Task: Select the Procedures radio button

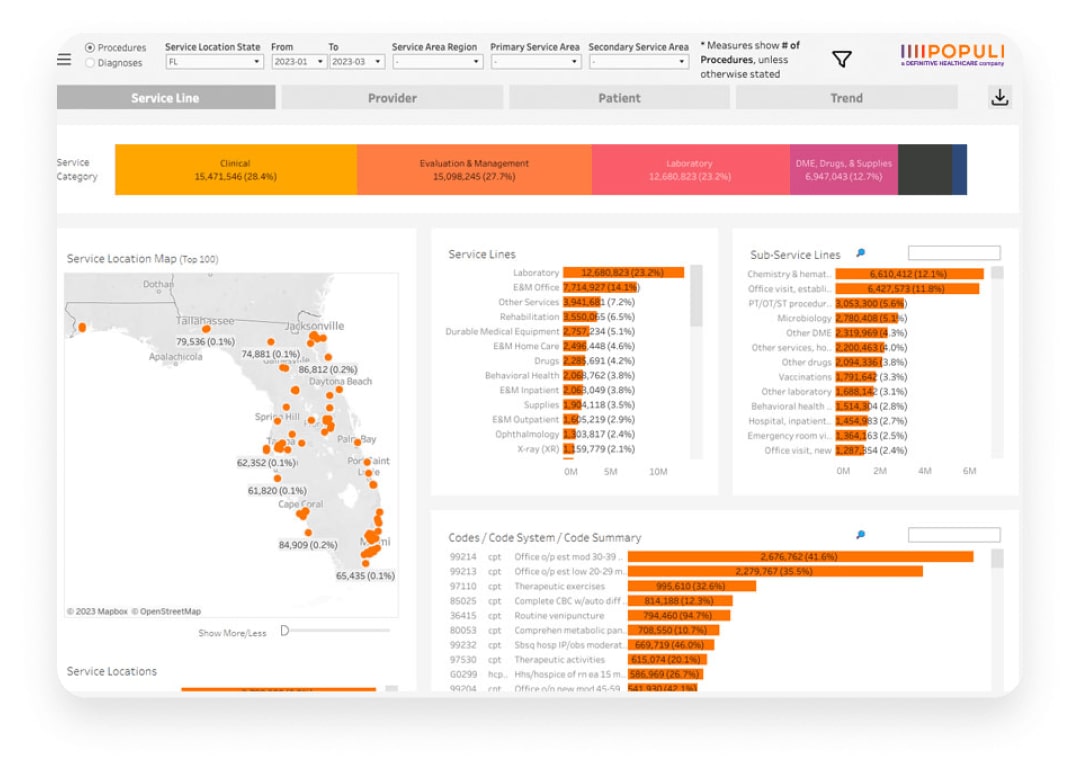Action: (89, 47)
